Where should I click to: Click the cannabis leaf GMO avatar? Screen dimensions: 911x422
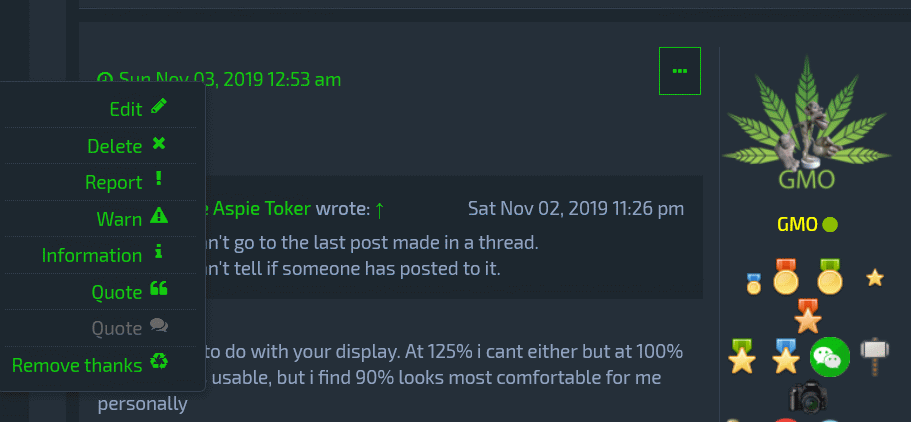806,122
